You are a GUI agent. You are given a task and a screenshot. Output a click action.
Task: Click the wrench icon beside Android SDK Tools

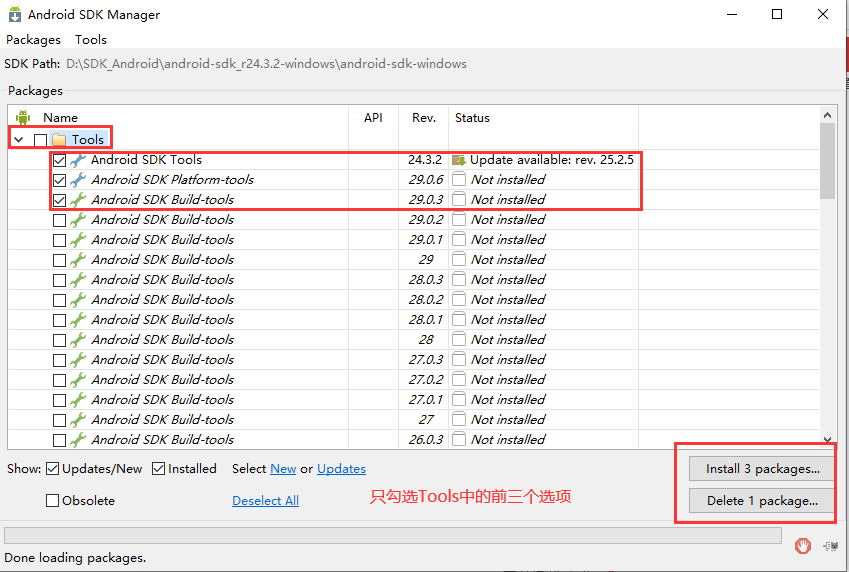coord(78,160)
